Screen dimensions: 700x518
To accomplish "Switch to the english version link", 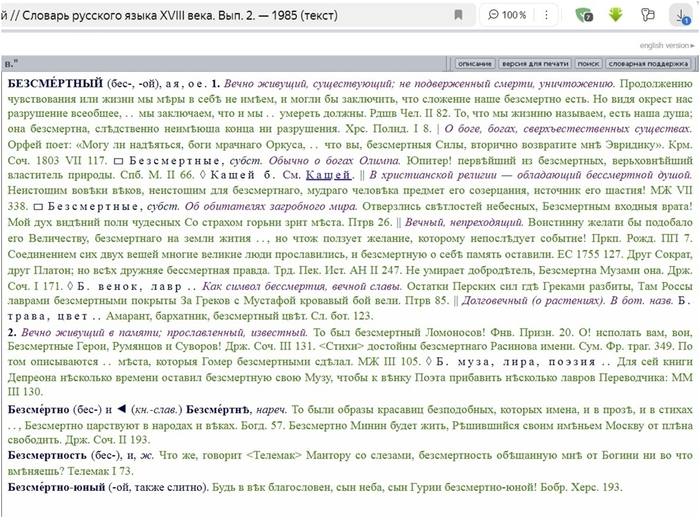I will click(666, 46).
